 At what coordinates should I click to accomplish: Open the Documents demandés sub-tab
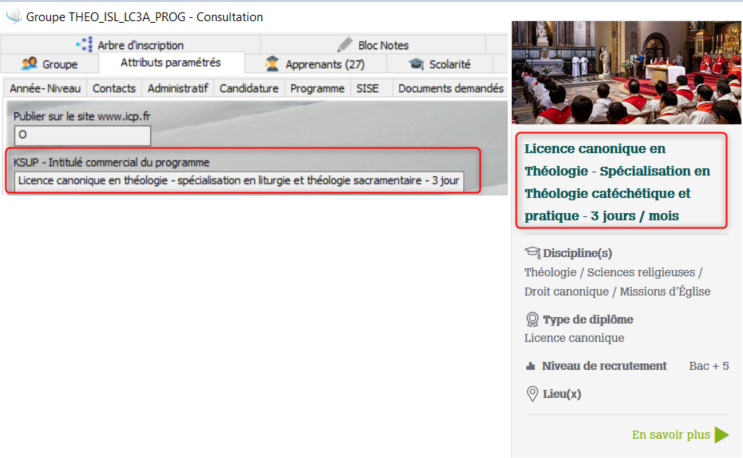point(449,88)
